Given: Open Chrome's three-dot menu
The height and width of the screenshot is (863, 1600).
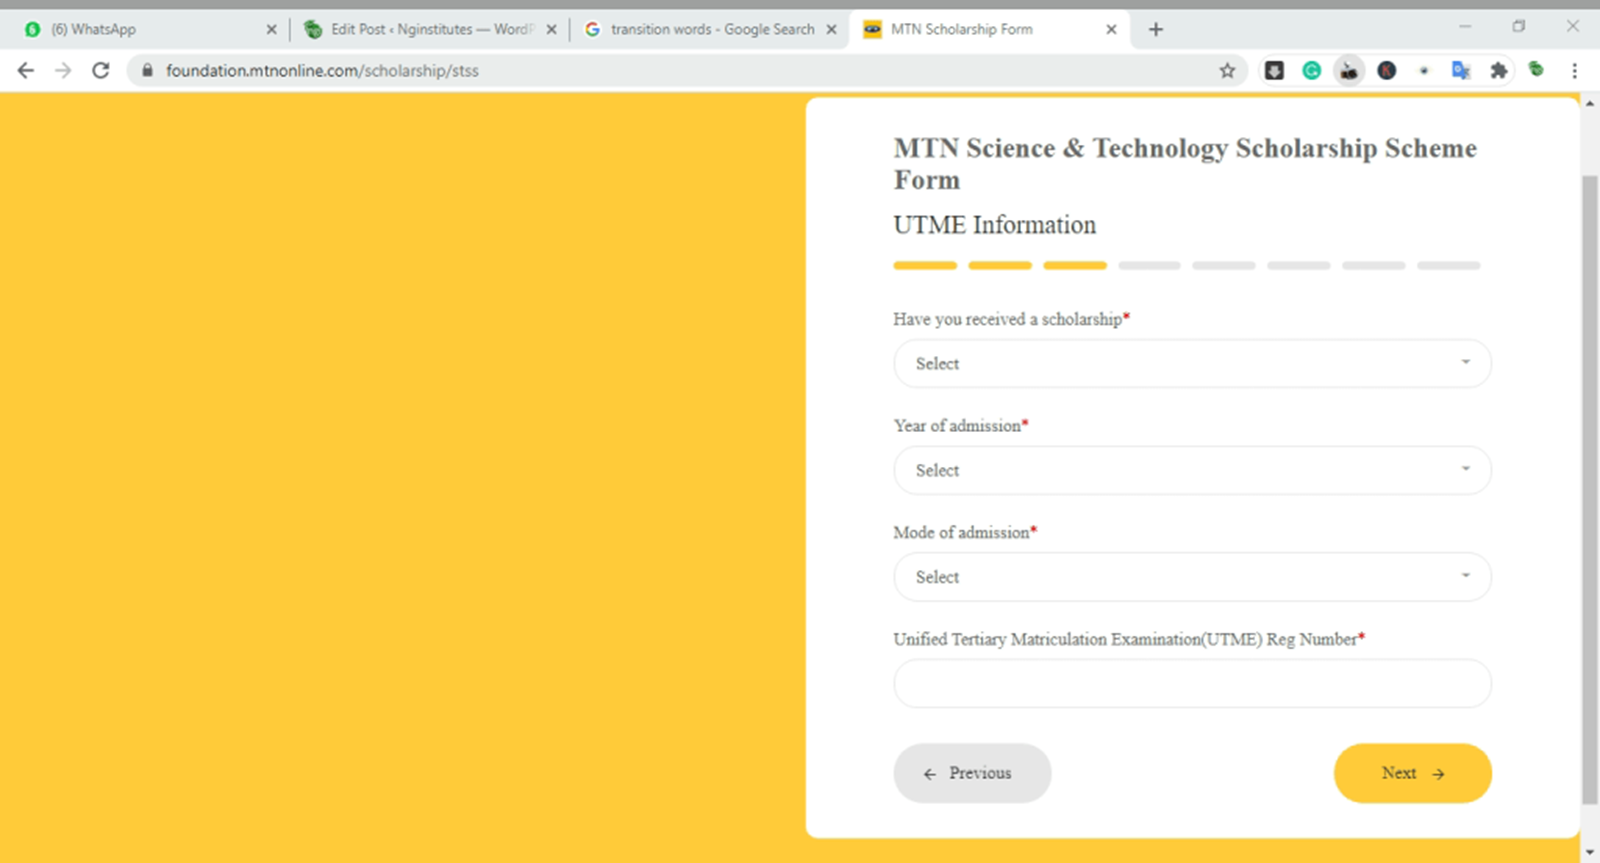Looking at the screenshot, I should 1574,70.
